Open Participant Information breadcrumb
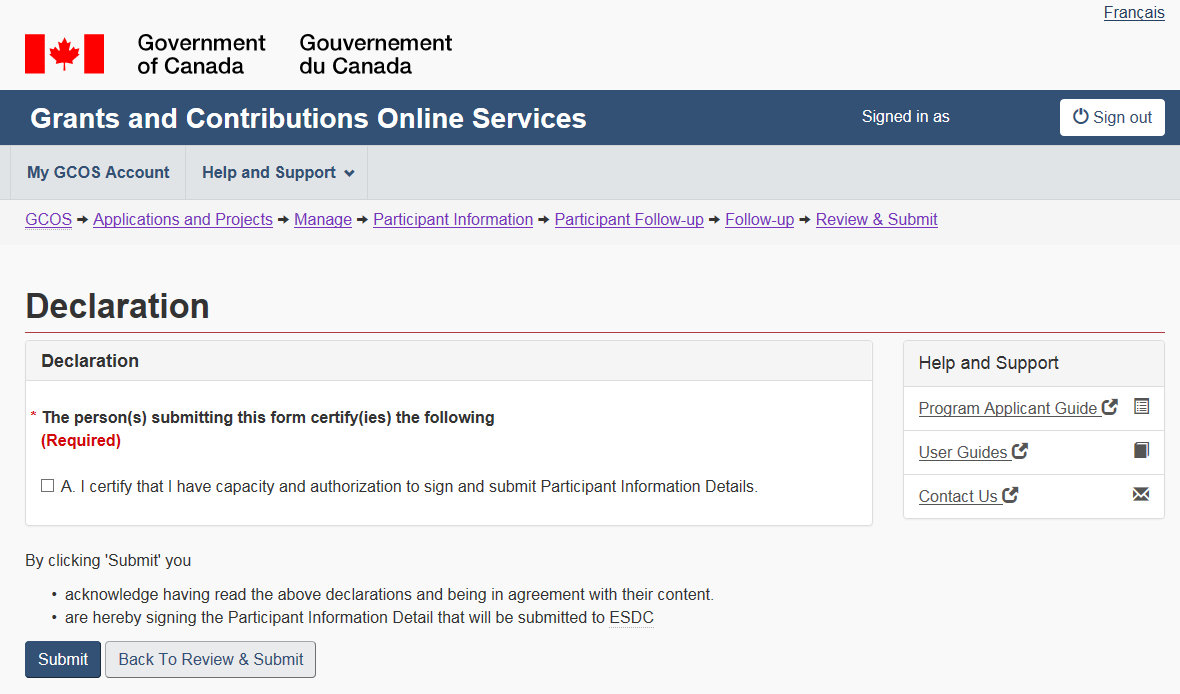1180x694 pixels. [453, 220]
